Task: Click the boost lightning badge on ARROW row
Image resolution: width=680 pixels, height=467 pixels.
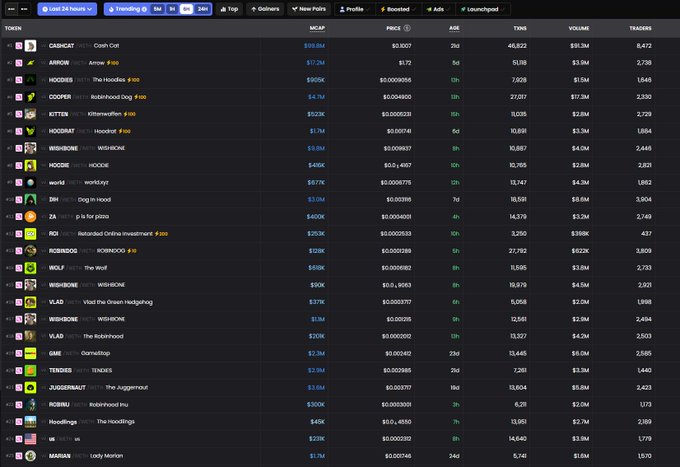Action: click(x=113, y=63)
